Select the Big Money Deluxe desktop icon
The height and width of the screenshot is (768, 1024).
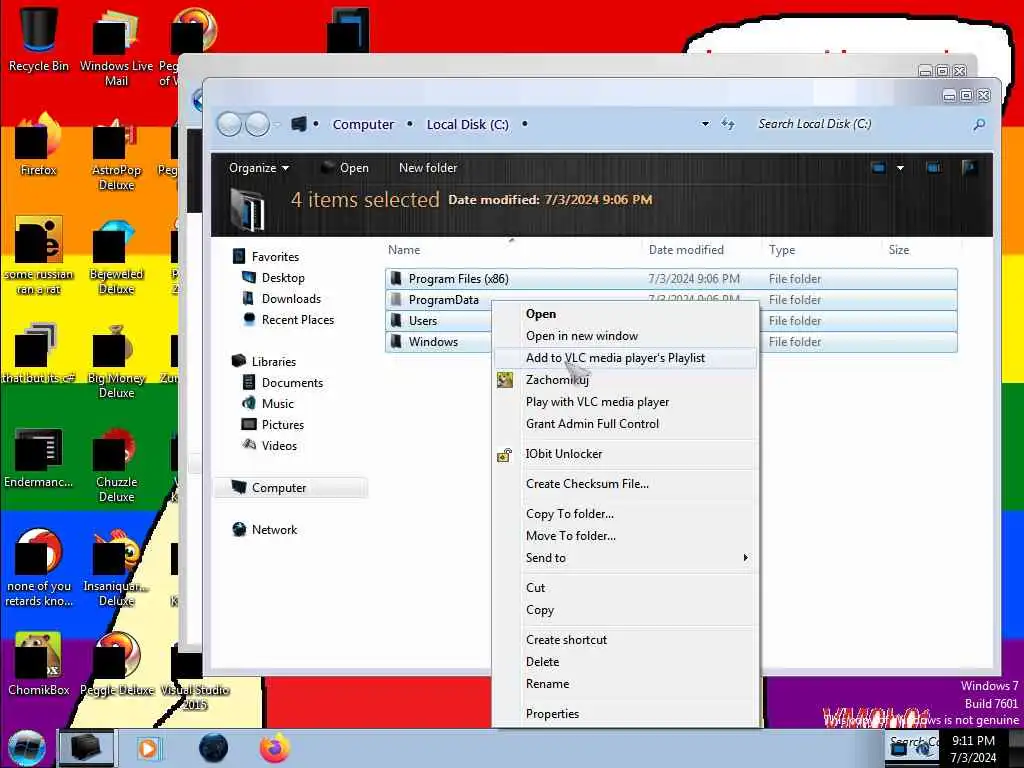click(116, 361)
